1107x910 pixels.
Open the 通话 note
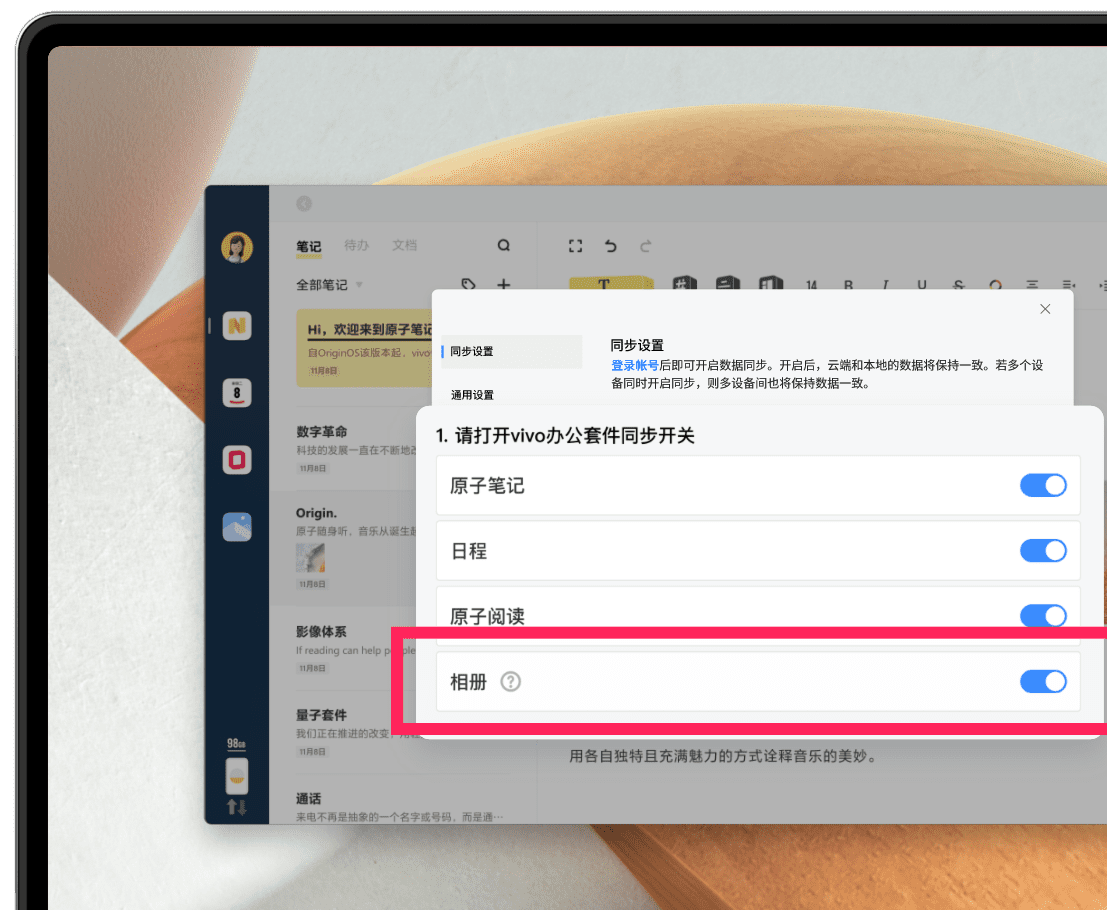pyautogui.click(x=400, y=807)
